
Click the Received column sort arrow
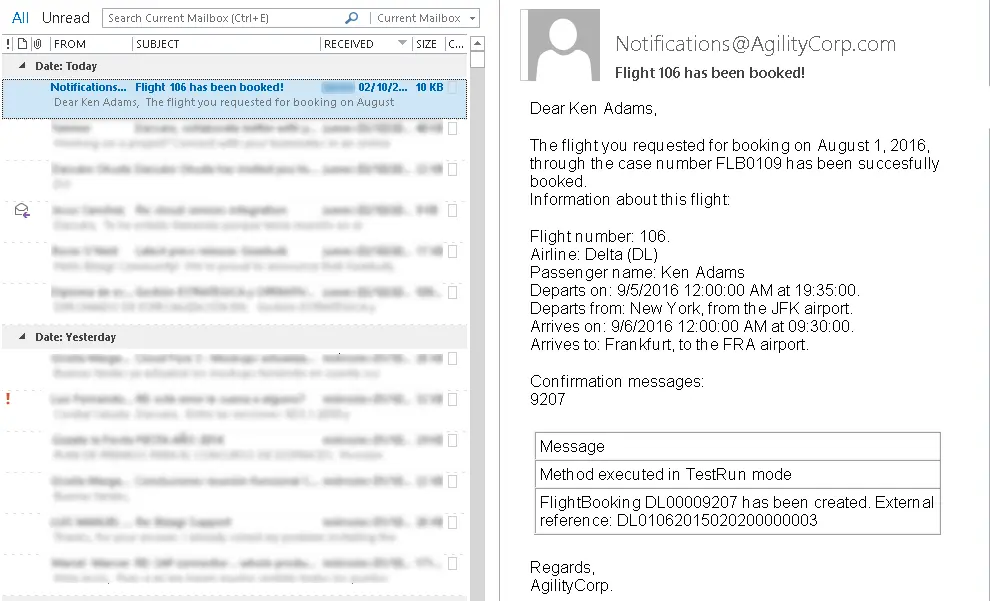[x=402, y=43]
